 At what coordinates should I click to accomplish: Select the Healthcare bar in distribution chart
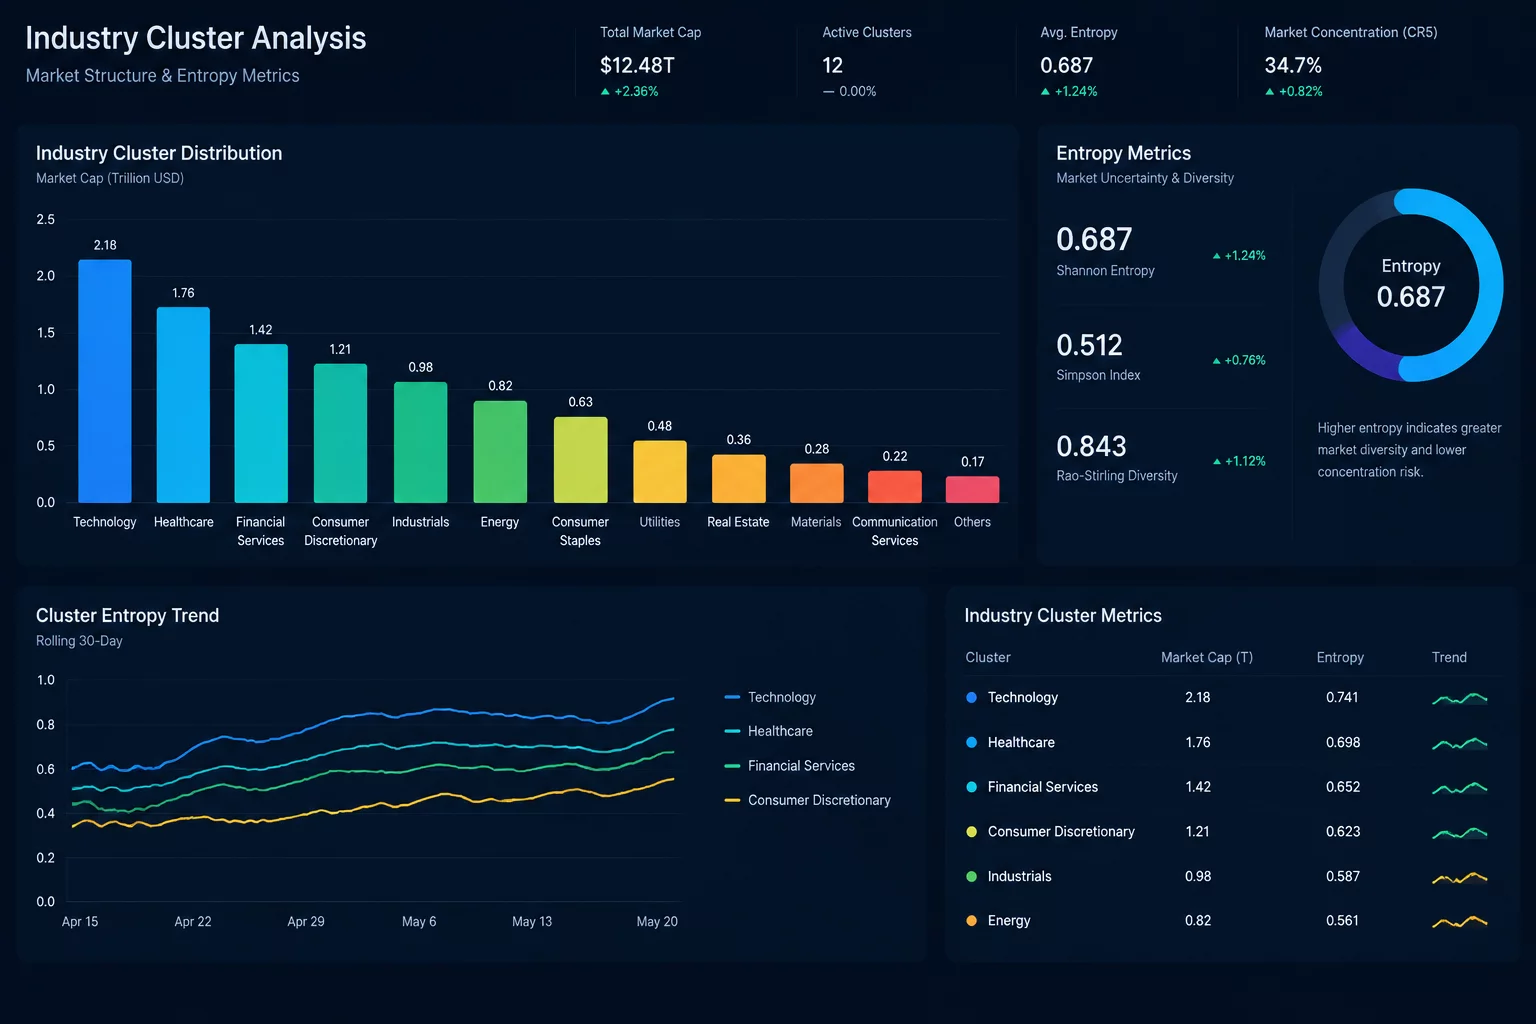[183, 405]
